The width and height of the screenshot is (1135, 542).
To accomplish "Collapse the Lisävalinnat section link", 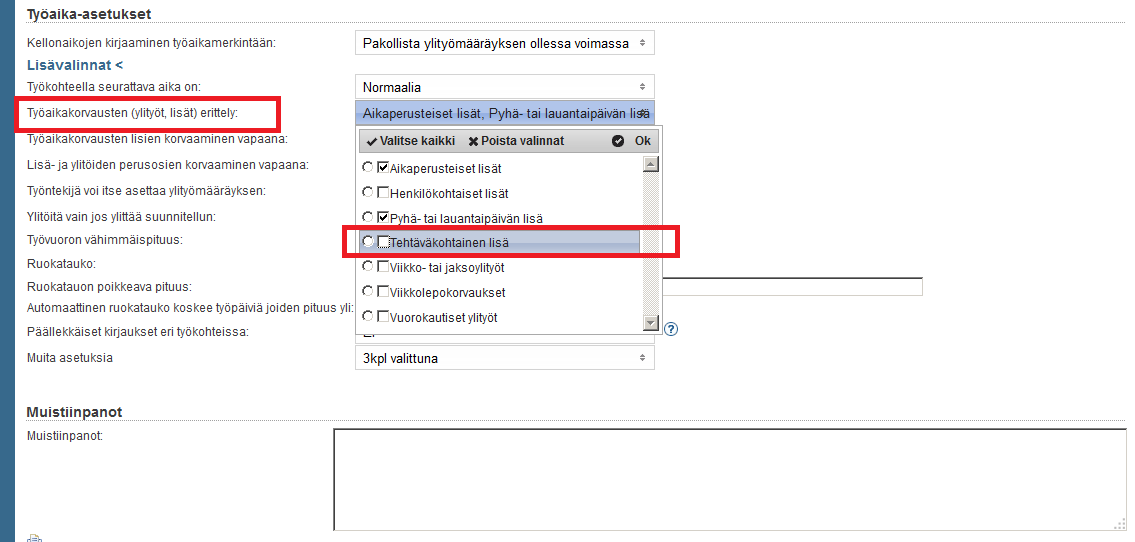I will point(75,65).
